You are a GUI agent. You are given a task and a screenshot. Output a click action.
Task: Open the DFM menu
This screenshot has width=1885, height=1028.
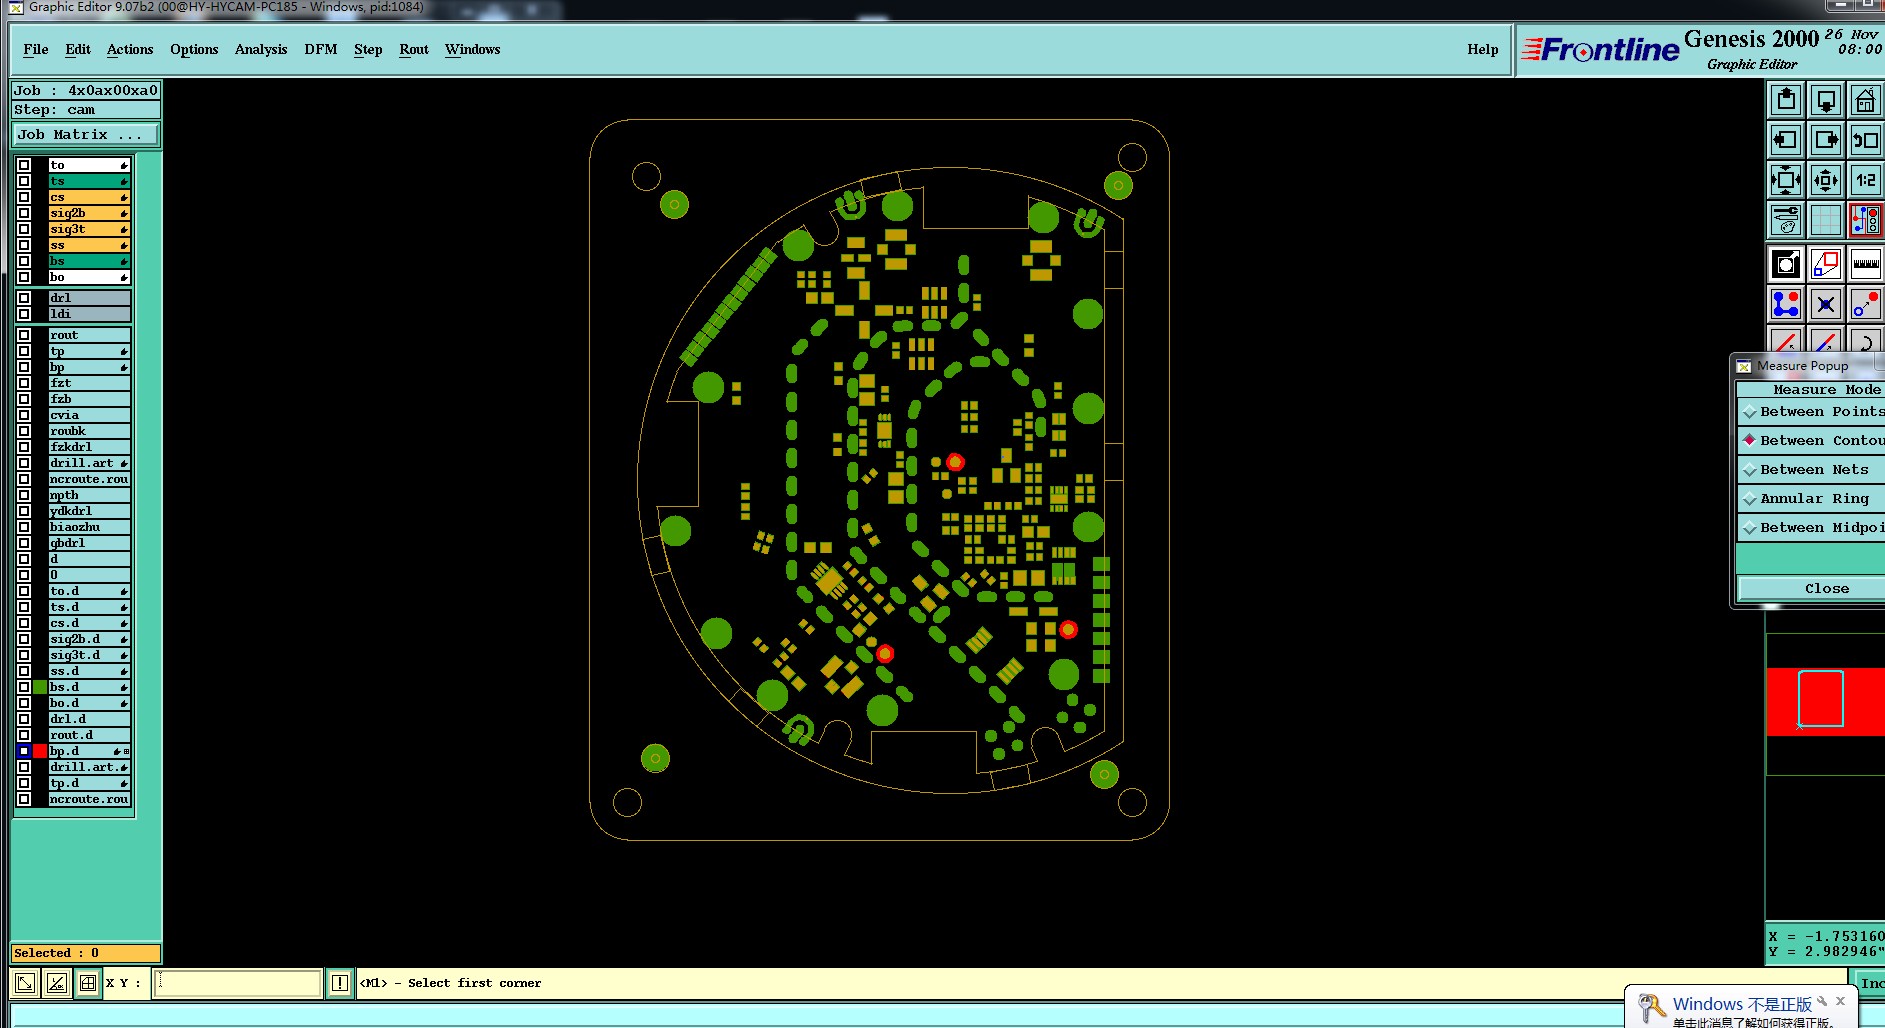pyautogui.click(x=321, y=49)
